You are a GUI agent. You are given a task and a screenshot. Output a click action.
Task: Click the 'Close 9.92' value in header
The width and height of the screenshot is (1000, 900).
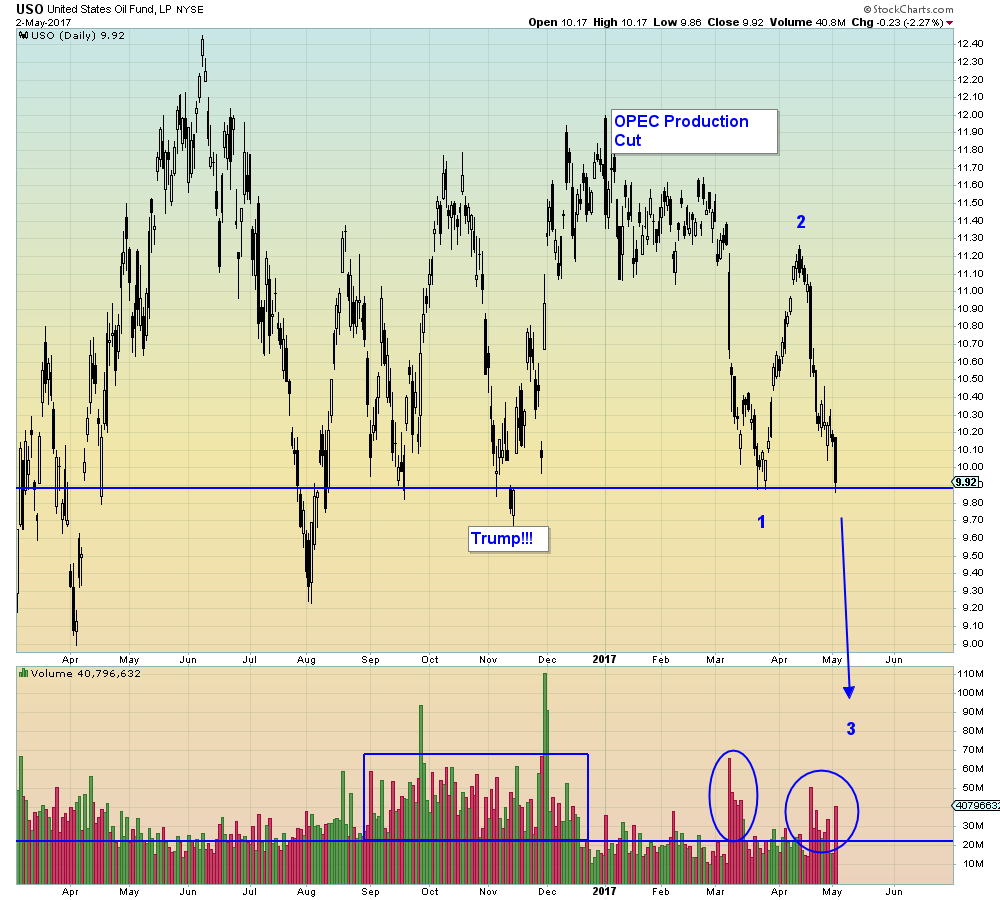click(x=735, y=22)
